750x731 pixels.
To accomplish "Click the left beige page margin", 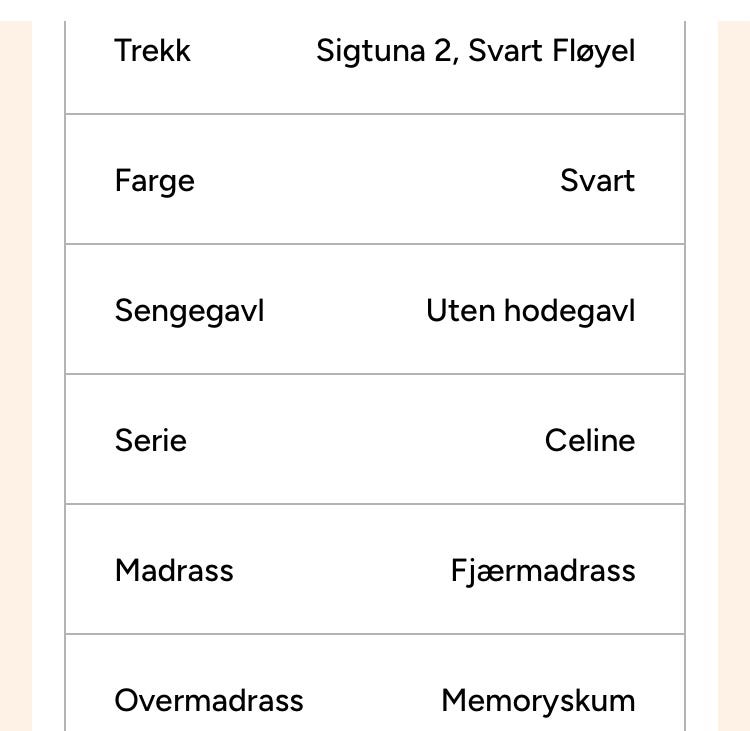I will [x=16, y=376].
